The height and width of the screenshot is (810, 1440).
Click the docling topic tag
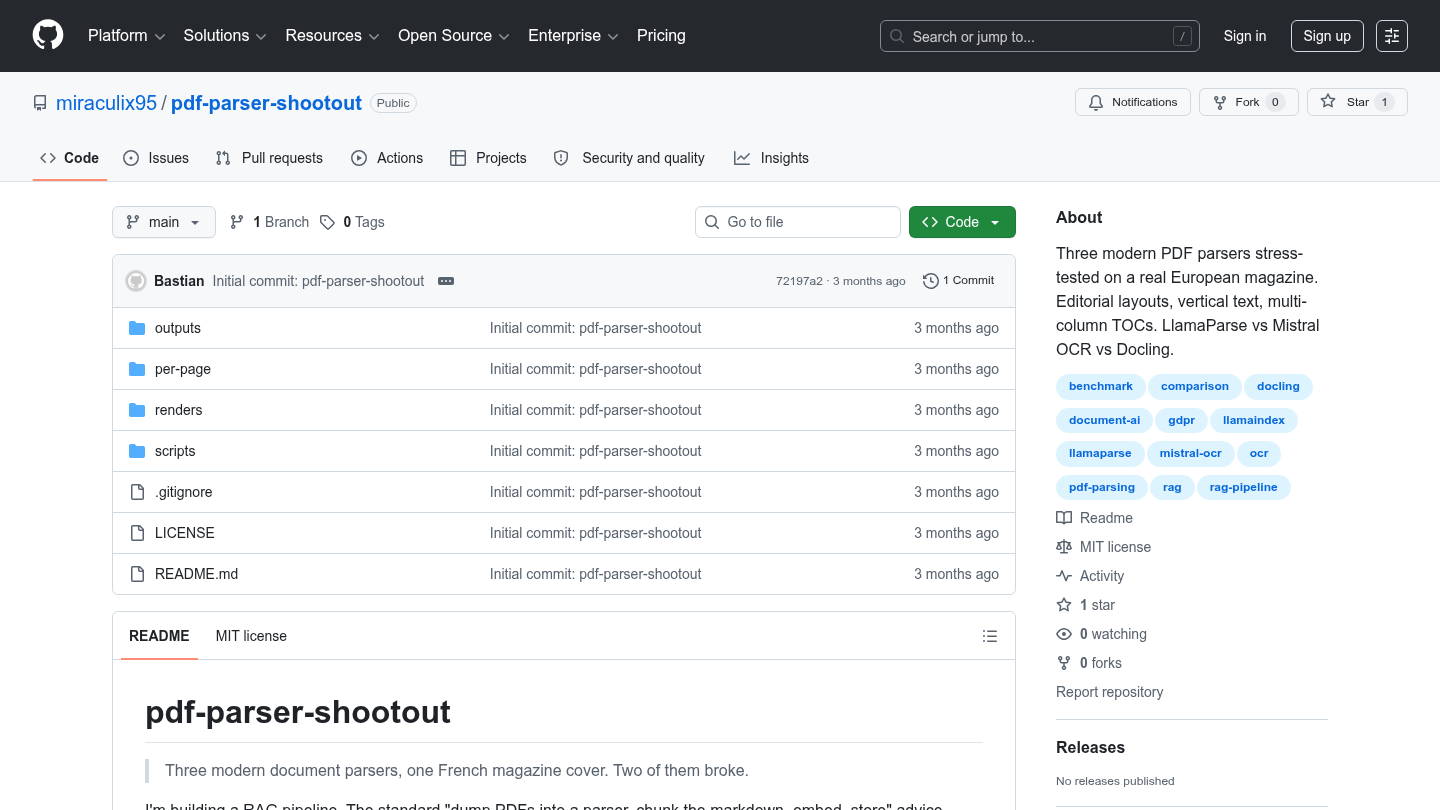[x=1278, y=386]
